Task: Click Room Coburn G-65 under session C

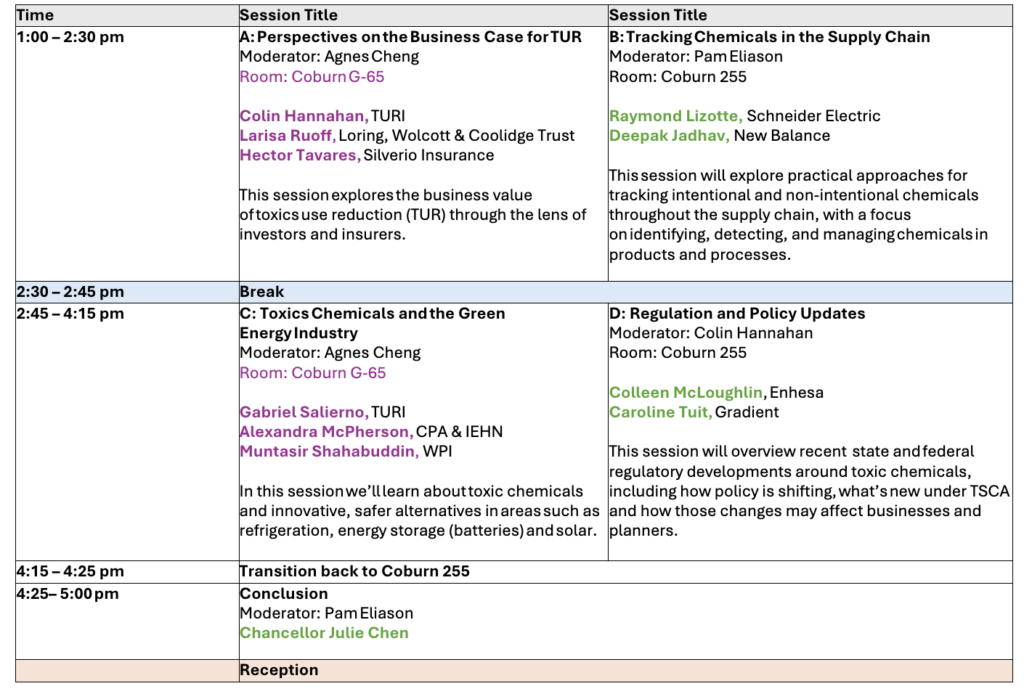Action: click(312, 373)
